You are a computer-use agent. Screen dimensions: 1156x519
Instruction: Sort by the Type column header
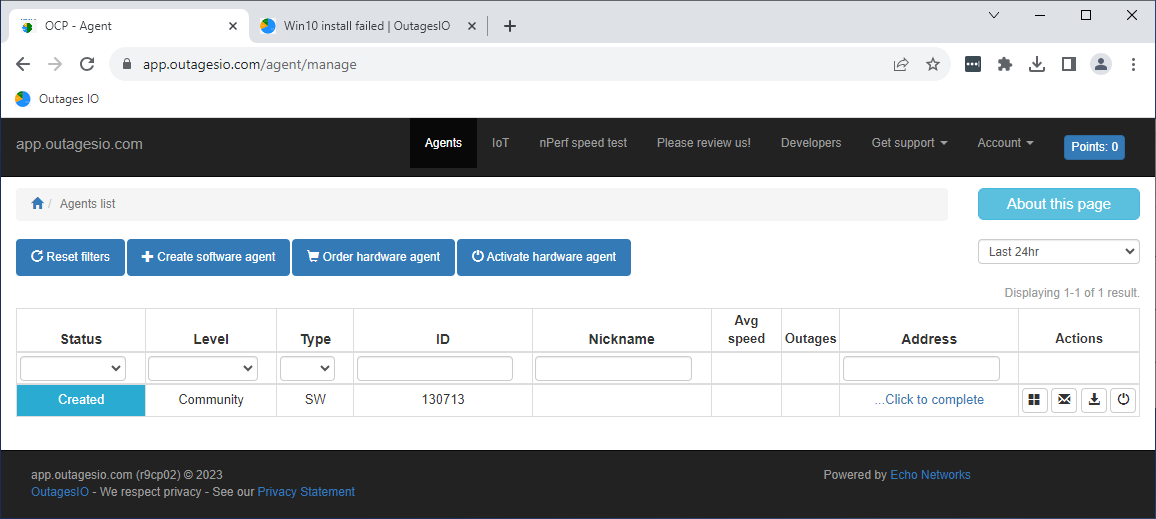[316, 339]
